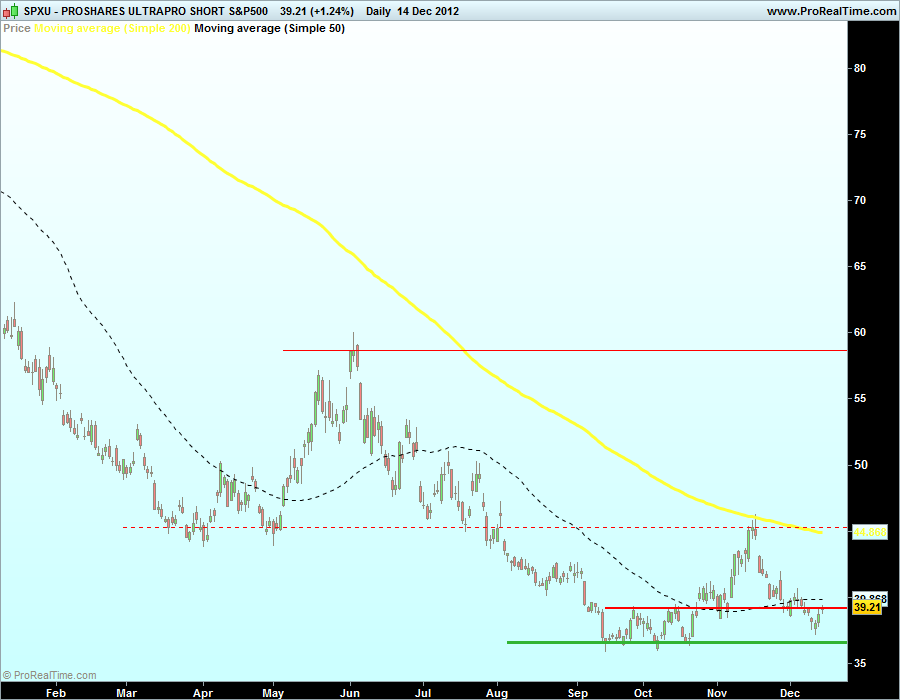Select the 'Moving average (Simple 50)' legend label
The image size is (900, 700).
point(269,28)
